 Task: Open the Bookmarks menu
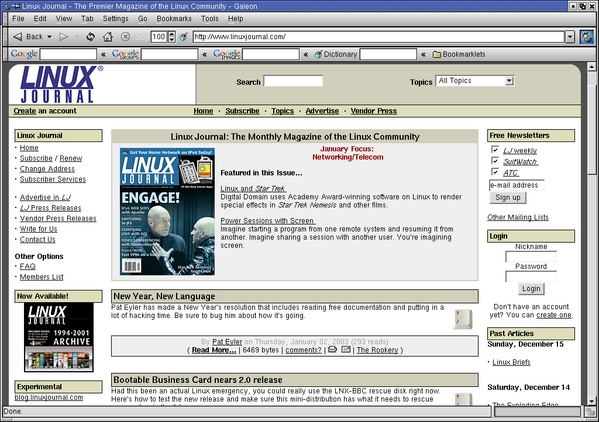(174, 18)
